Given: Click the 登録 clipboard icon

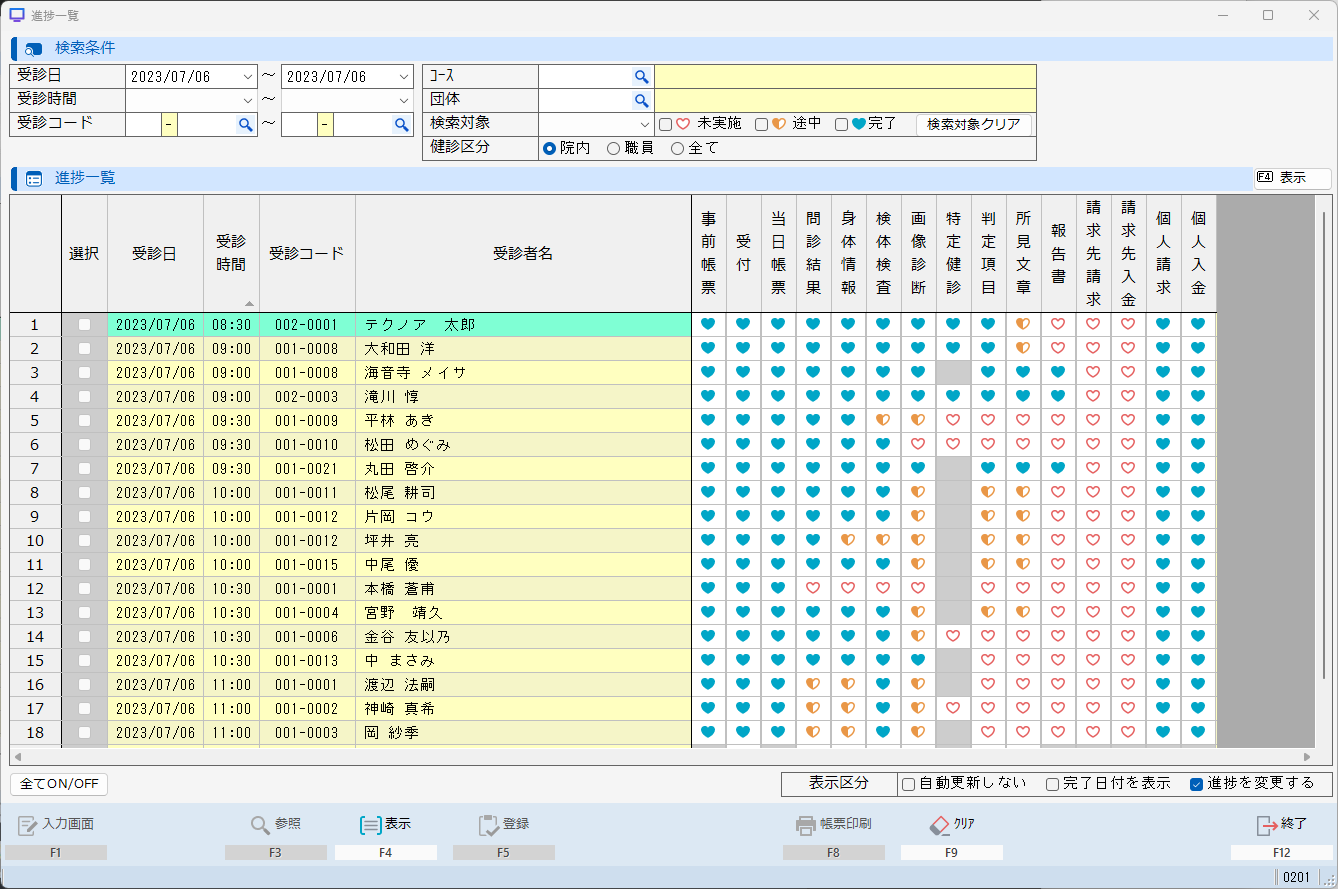Looking at the screenshot, I should coord(489,825).
